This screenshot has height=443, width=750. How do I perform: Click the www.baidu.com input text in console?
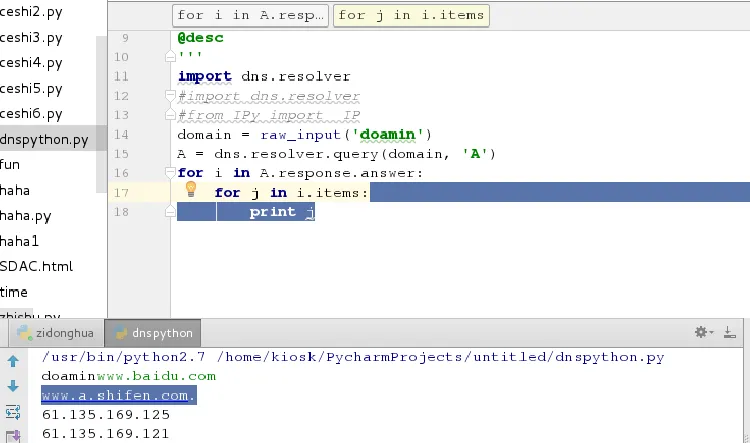click(x=156, y=376)
